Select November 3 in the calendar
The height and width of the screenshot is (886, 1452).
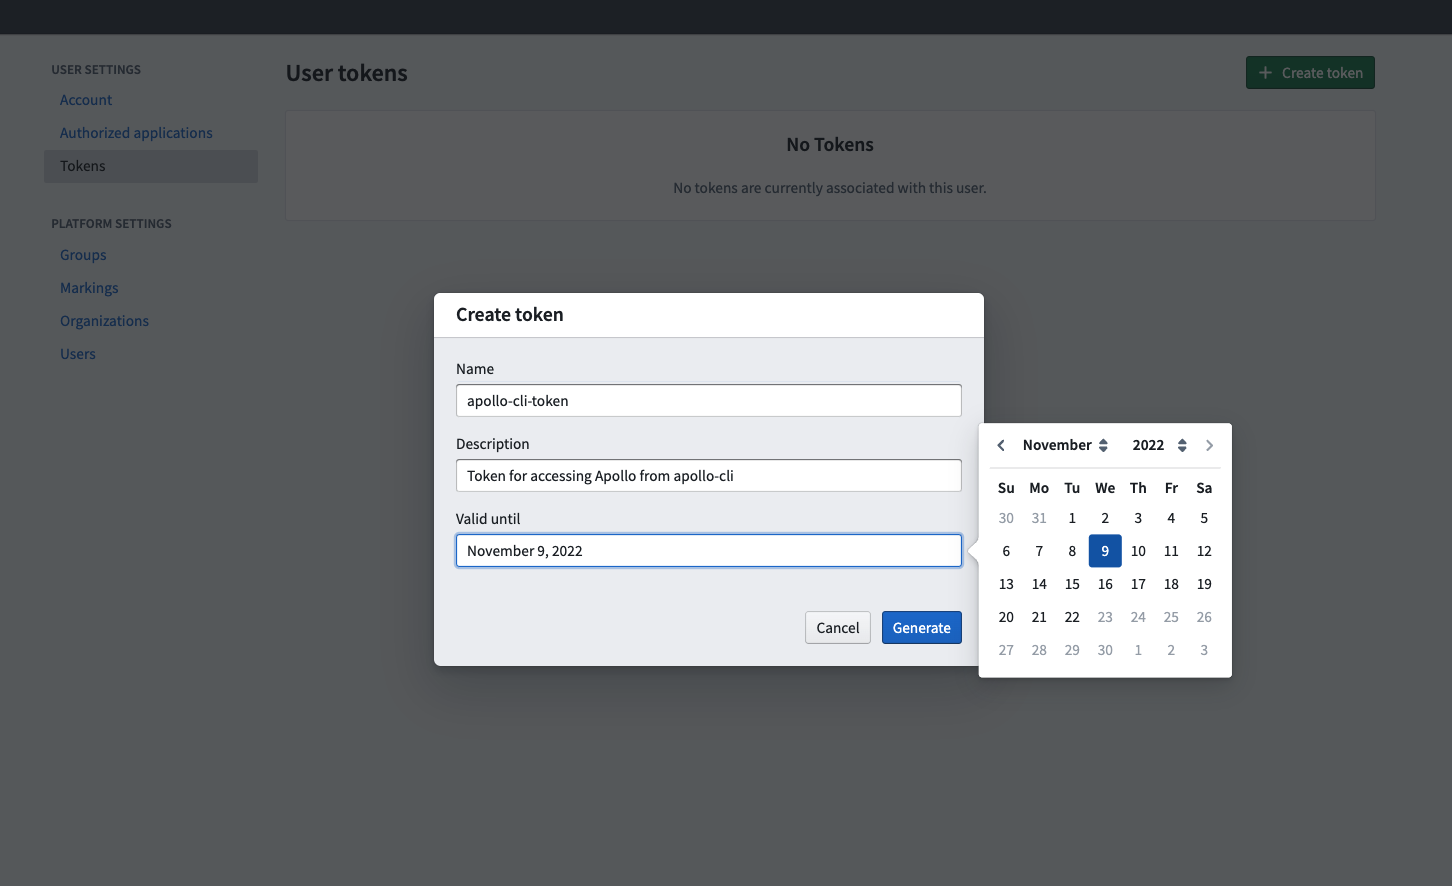[1138, 518]
